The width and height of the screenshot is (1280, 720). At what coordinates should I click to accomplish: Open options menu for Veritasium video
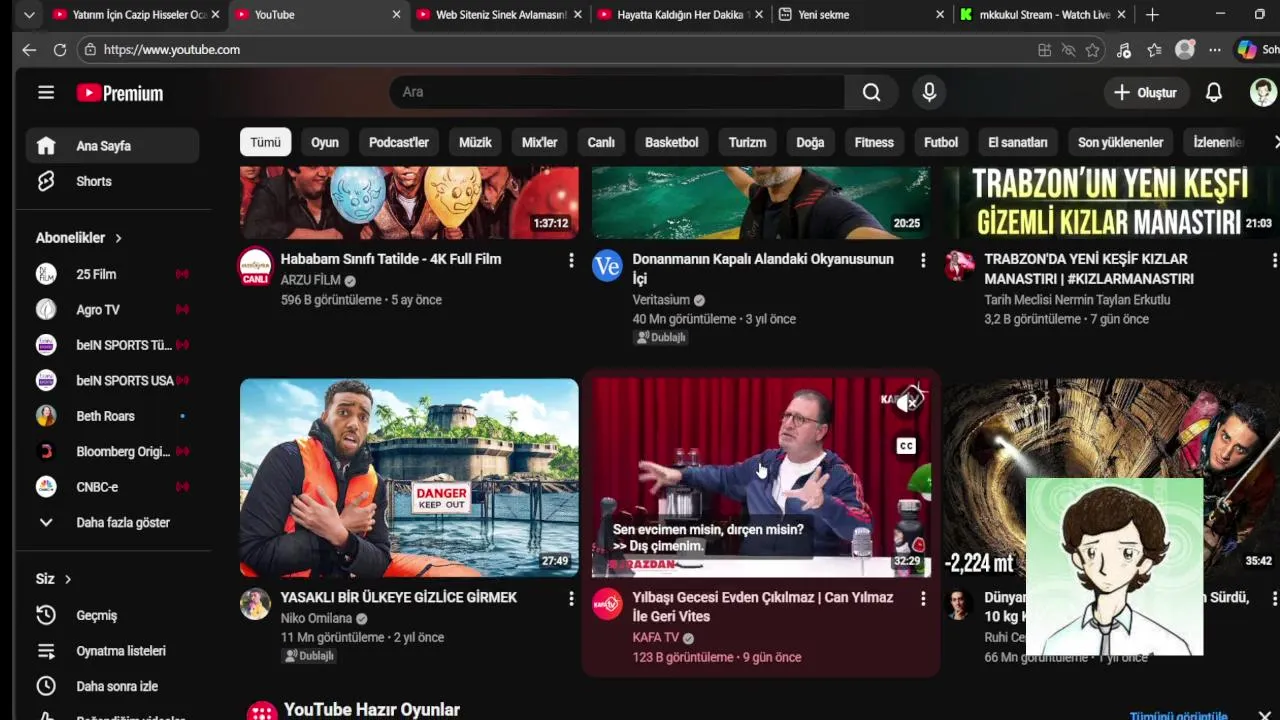pyautogui.click(x=923, y=260)
